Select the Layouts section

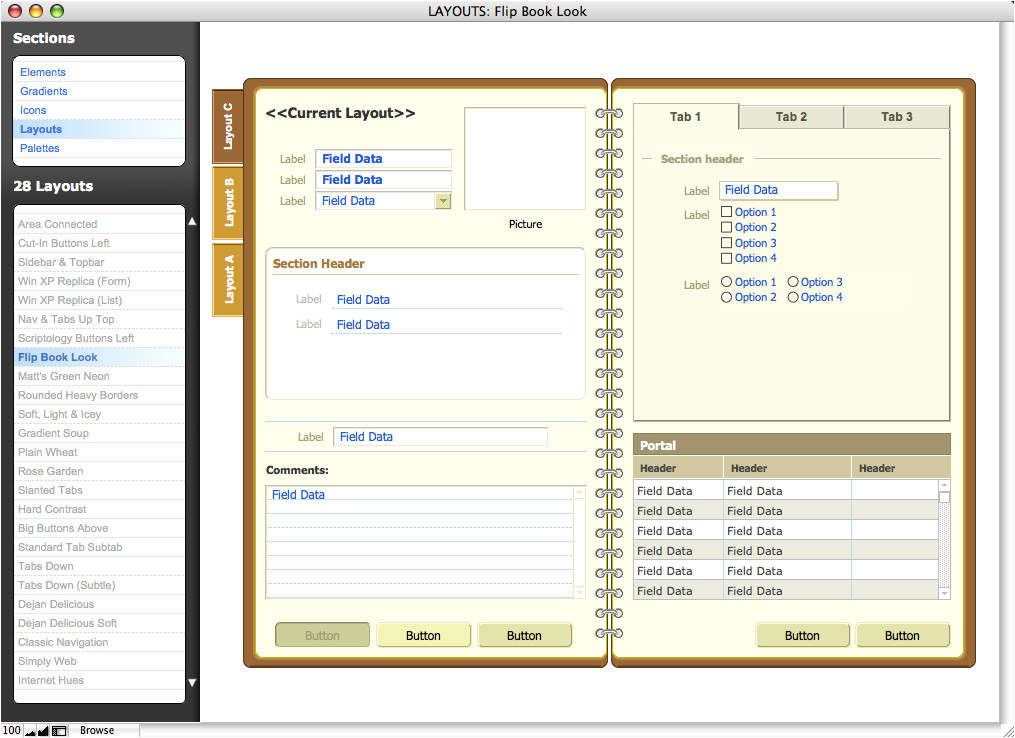click(x=99, y=129)
